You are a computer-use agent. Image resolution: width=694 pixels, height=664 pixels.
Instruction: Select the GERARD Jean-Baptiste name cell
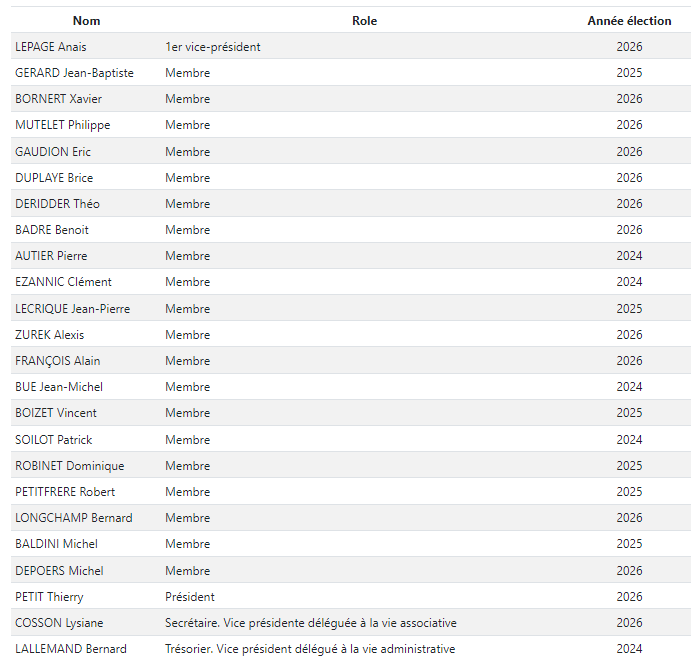point(74,73)
